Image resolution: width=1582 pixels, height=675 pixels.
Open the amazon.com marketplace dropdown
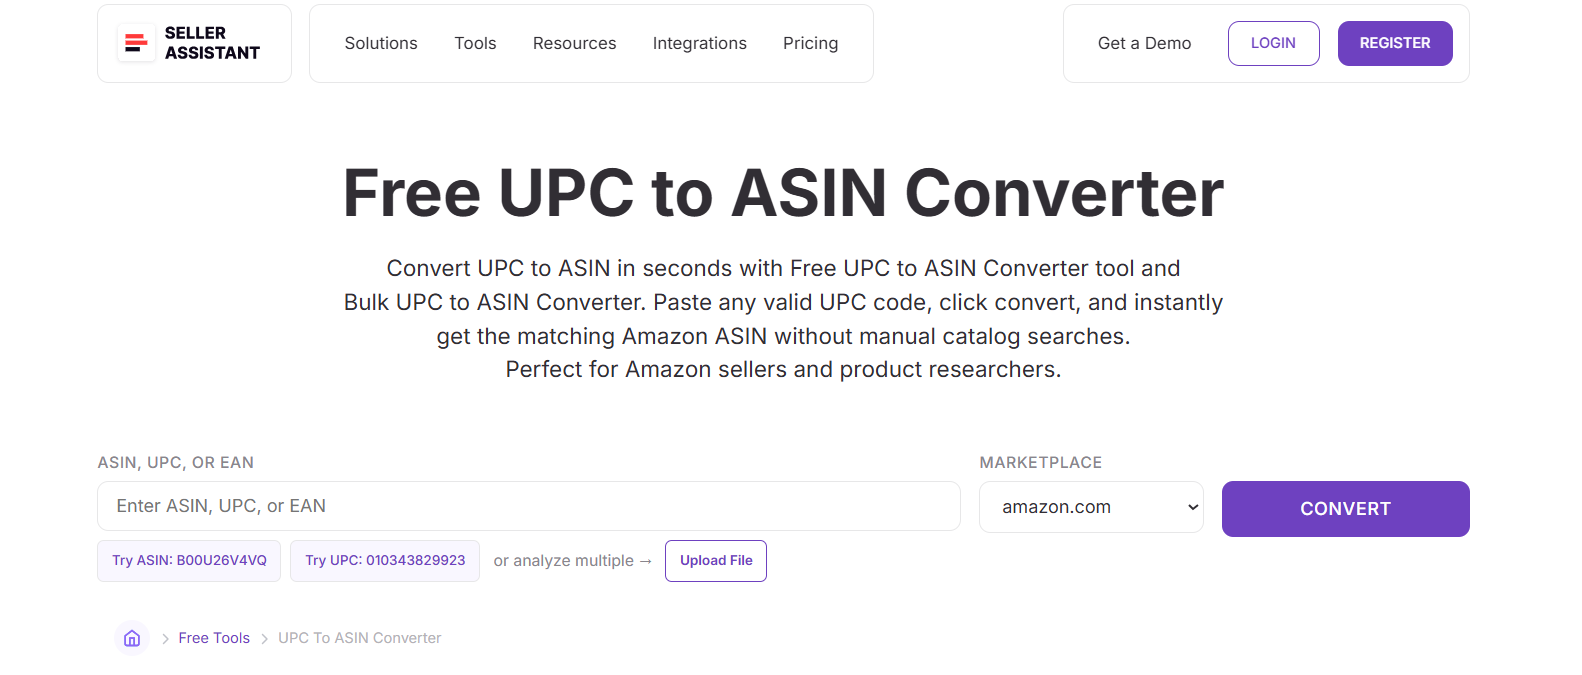coord(1091,507)
